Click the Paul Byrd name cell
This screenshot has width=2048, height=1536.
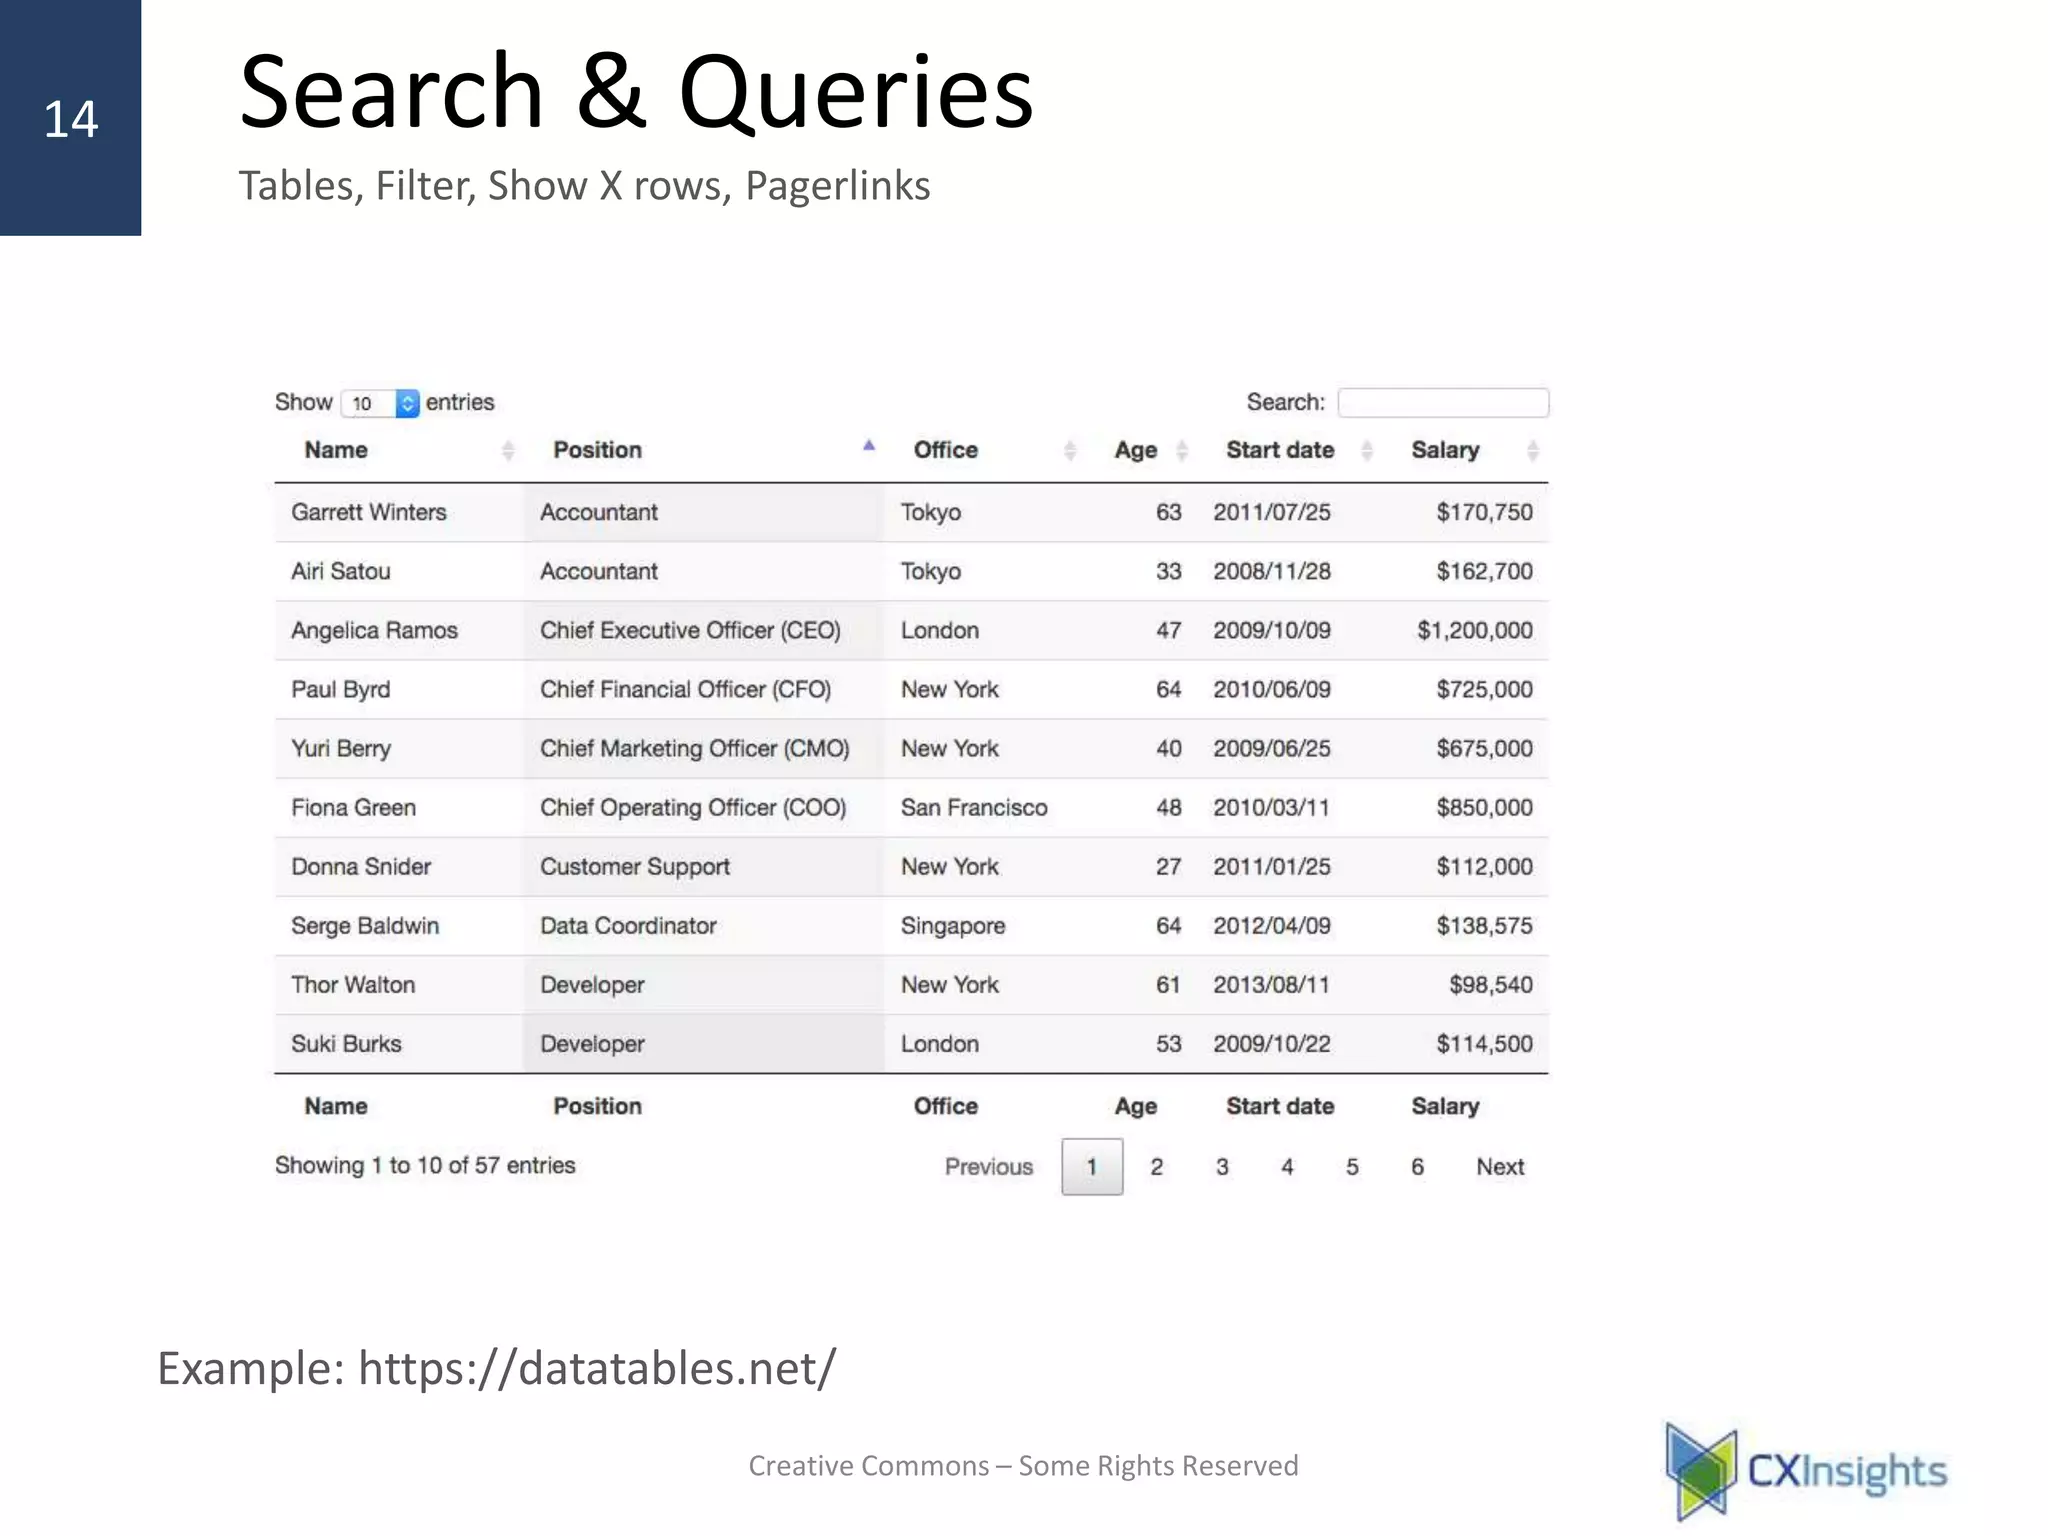click(341, 689)
